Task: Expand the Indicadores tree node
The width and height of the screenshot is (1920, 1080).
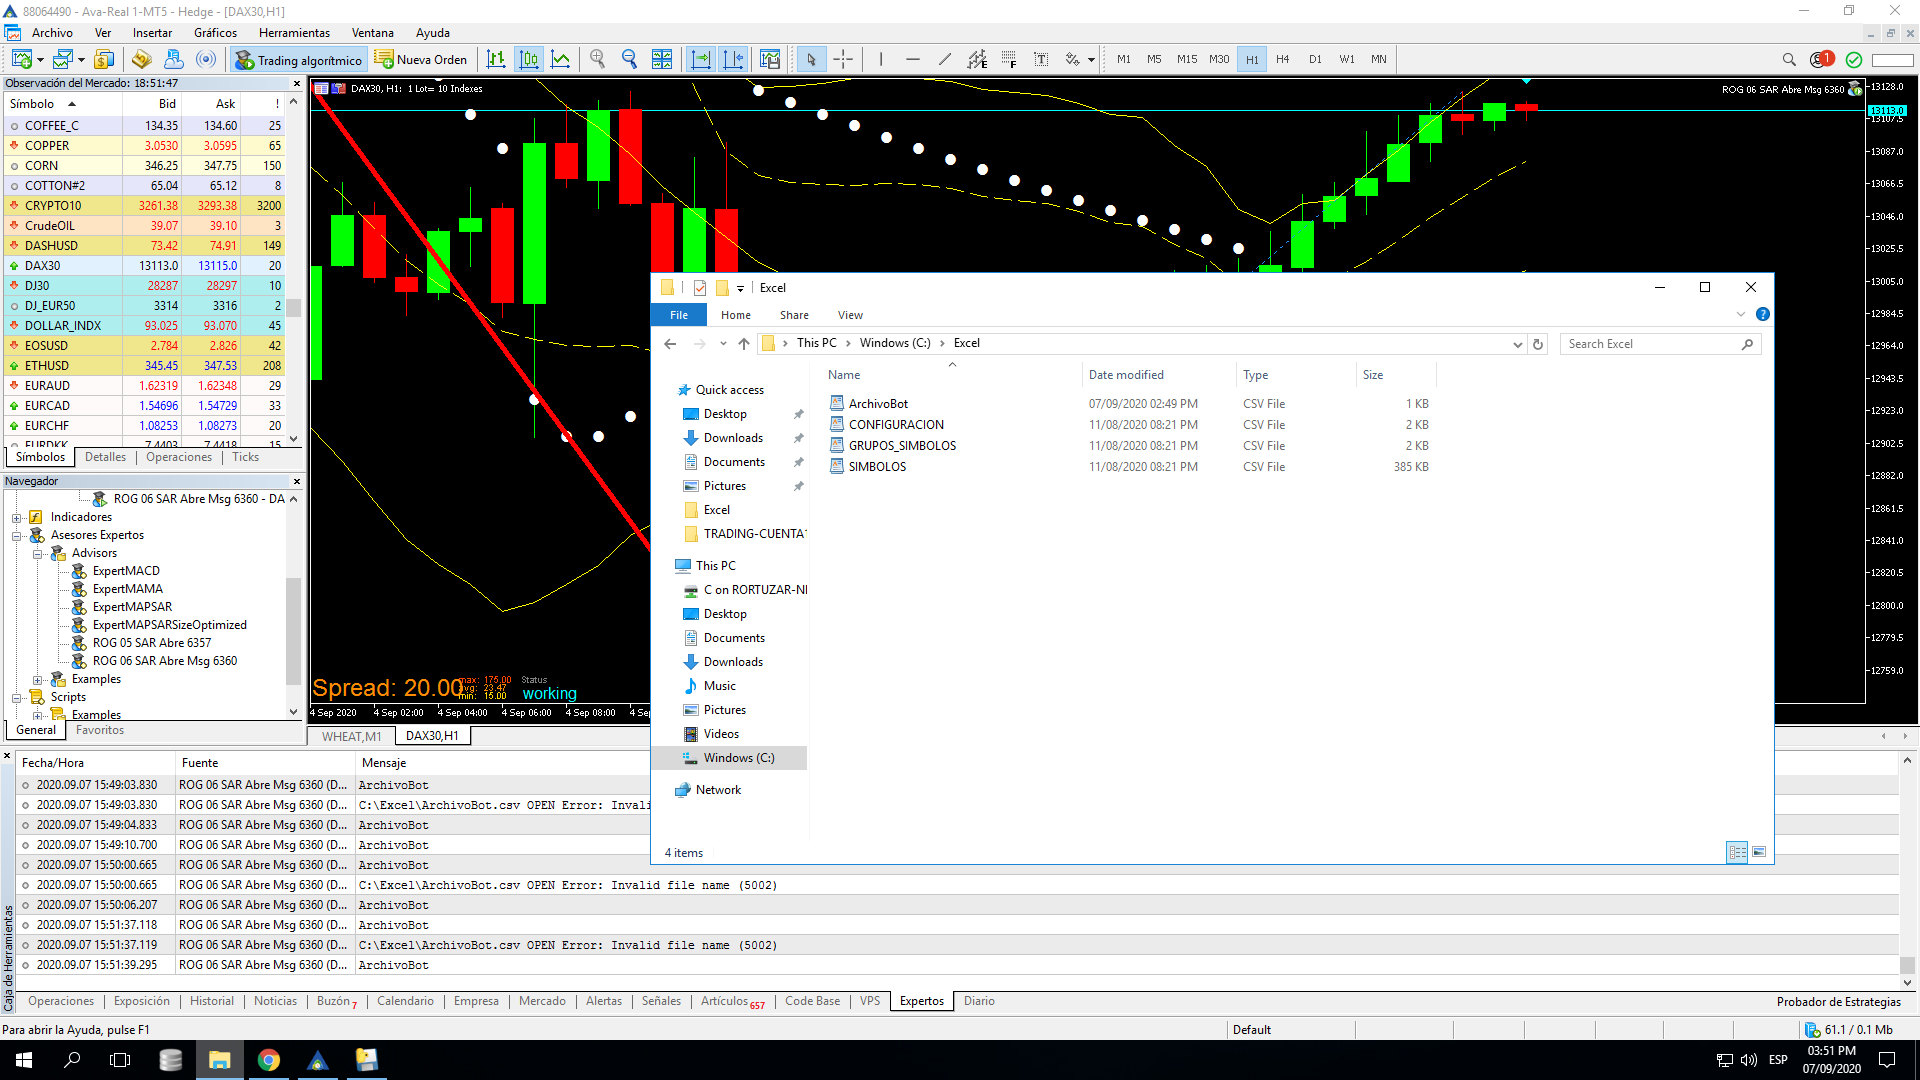Action: [17, 518]
